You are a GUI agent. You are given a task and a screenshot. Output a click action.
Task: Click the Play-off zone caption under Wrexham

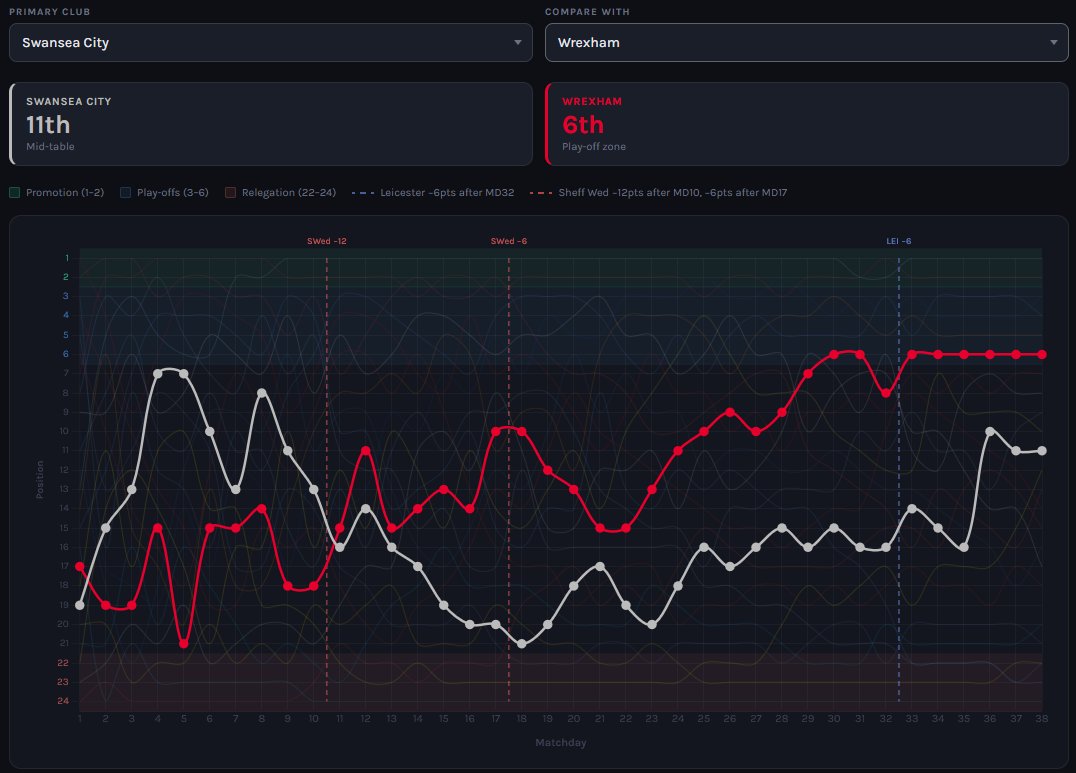(x=594, y=147)
